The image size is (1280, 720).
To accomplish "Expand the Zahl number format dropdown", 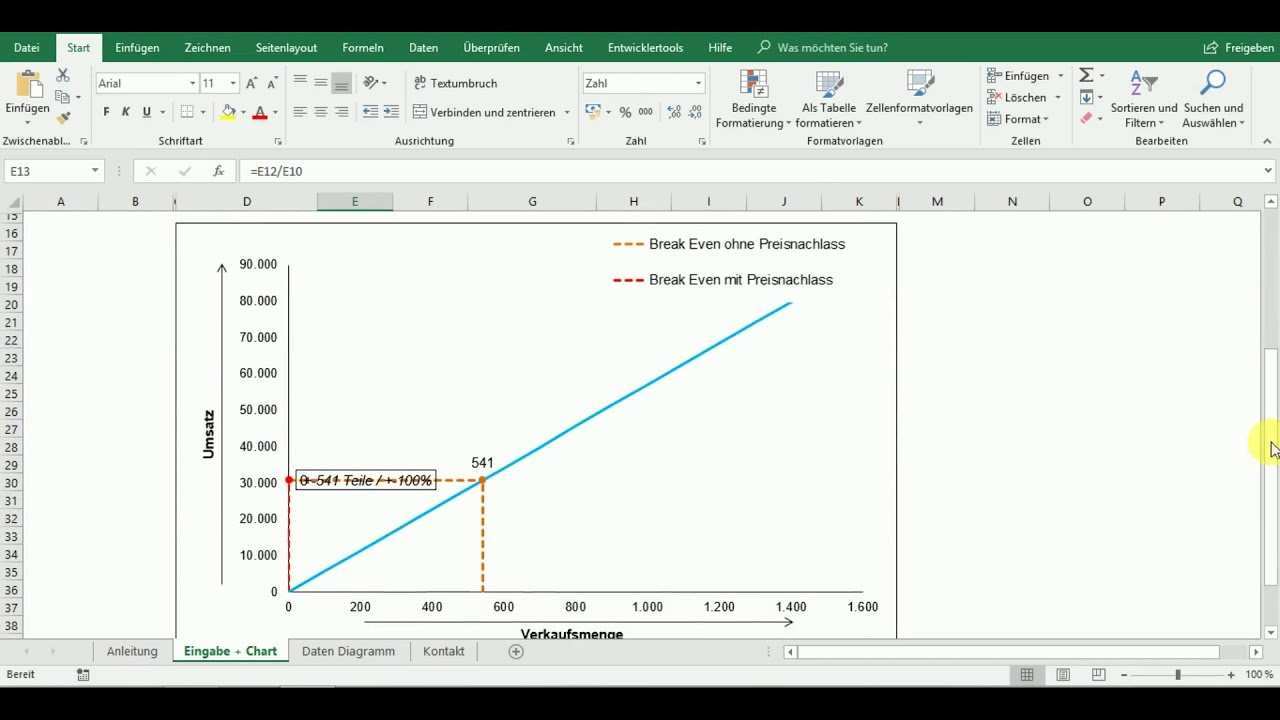I will [698, 83].
